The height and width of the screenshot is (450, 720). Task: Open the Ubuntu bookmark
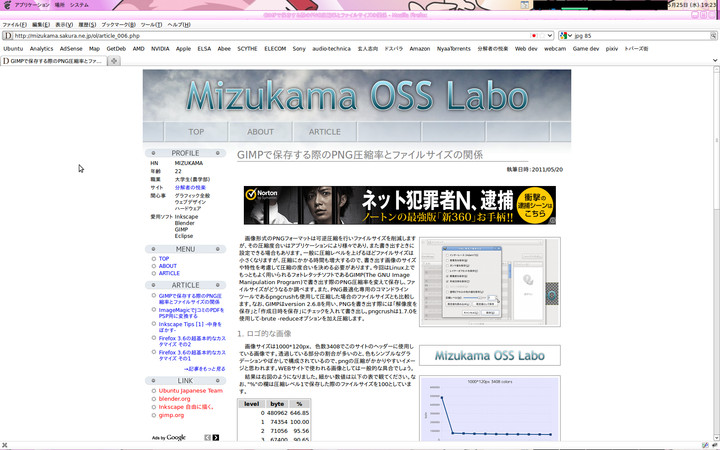[13, 49]
